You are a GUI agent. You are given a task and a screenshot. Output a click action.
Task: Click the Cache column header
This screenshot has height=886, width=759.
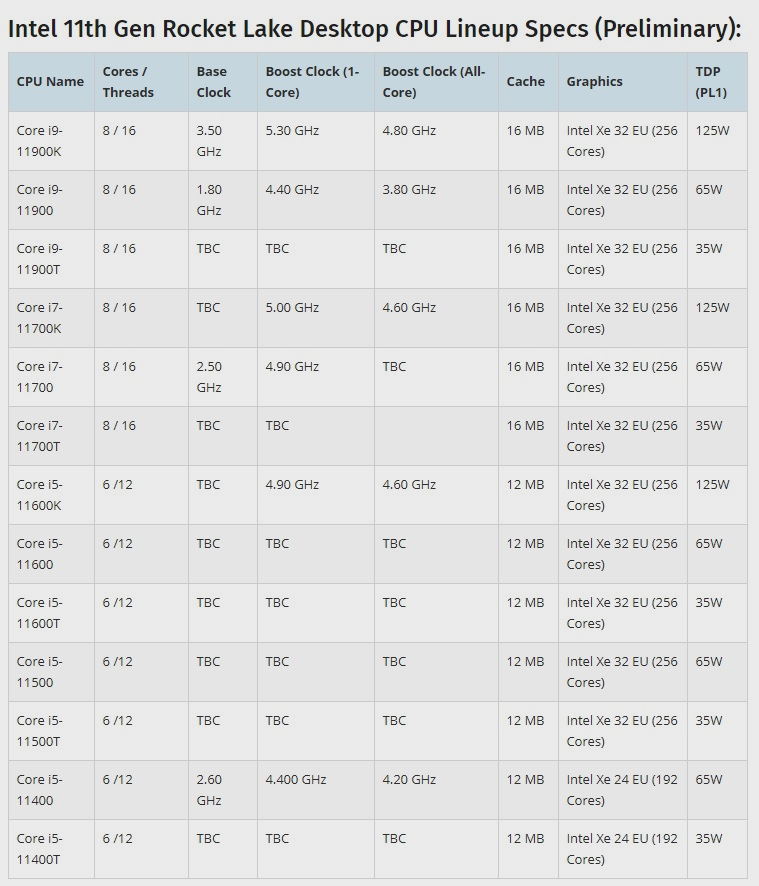click(x=525, y=82)
